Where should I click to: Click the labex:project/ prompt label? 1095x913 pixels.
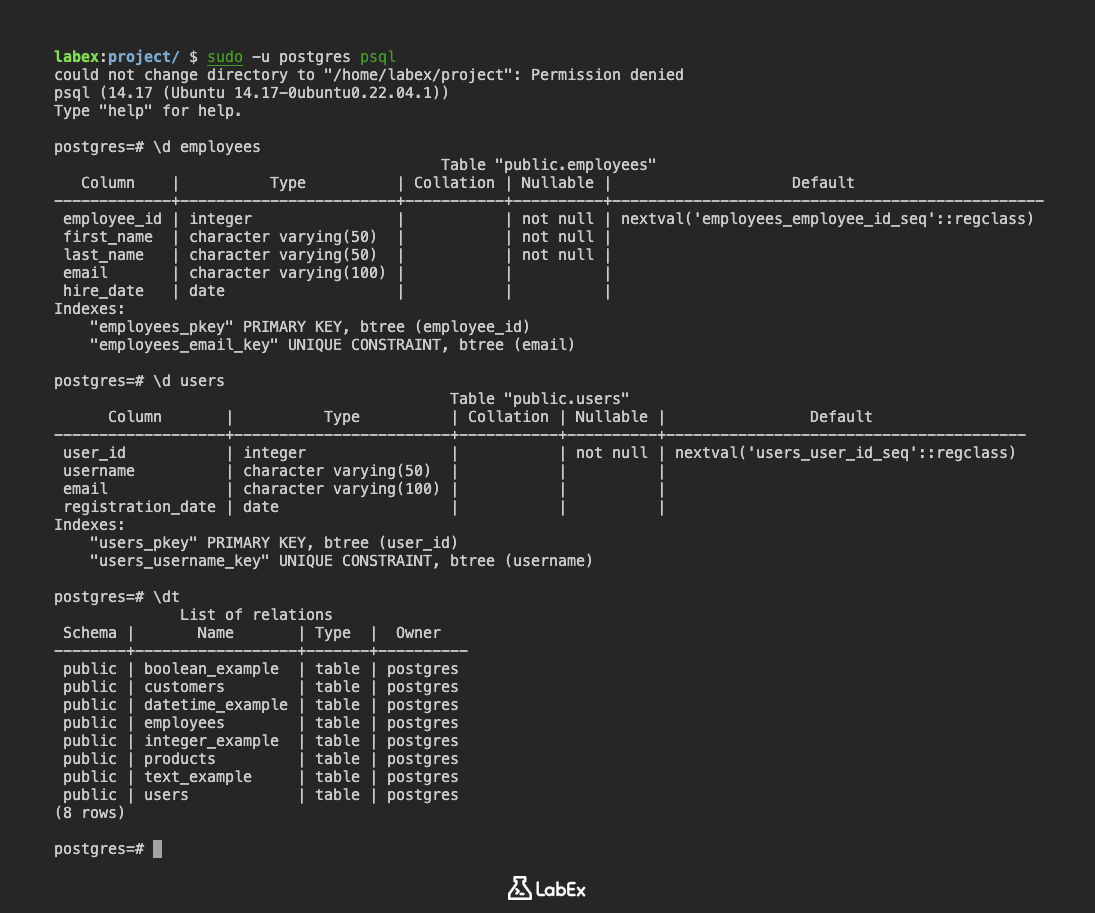[115, 57]
